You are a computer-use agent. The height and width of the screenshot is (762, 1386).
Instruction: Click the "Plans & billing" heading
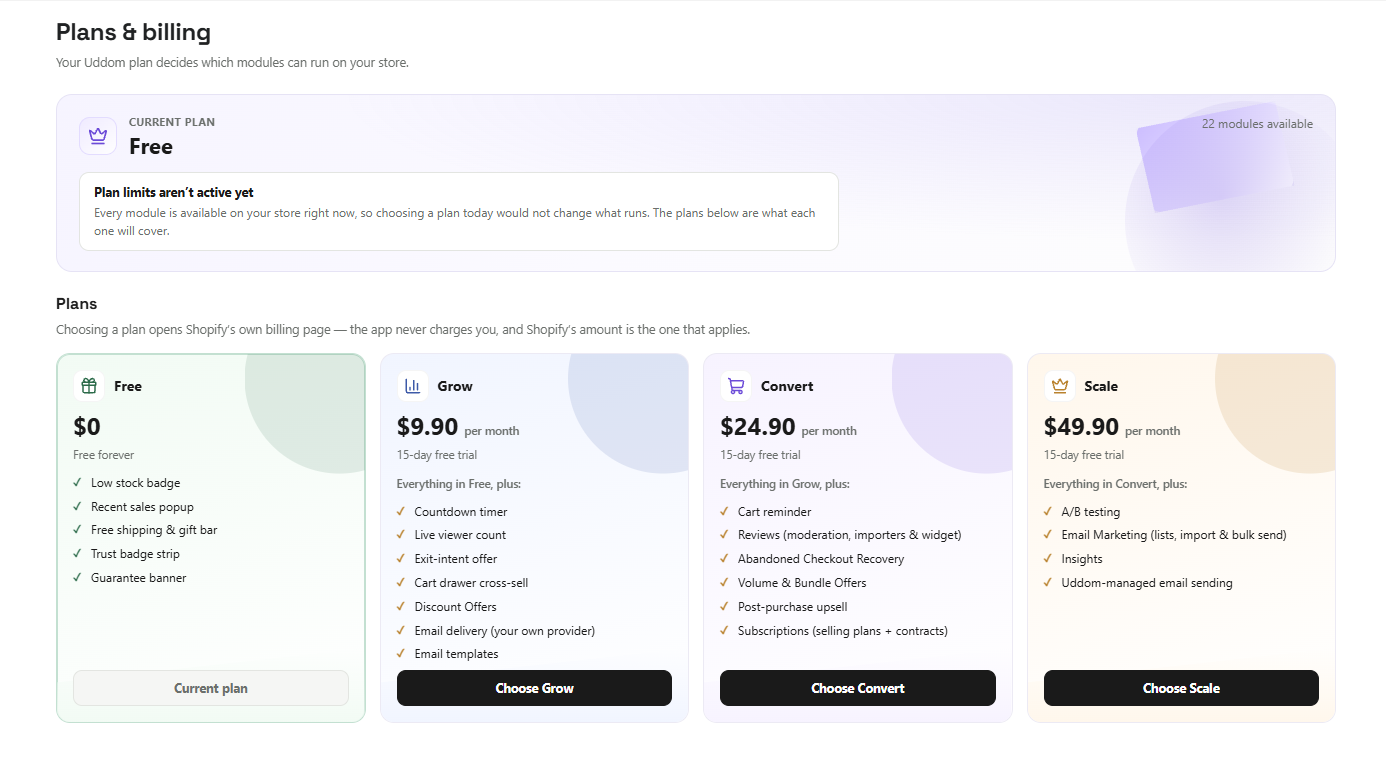coord(133,32)
